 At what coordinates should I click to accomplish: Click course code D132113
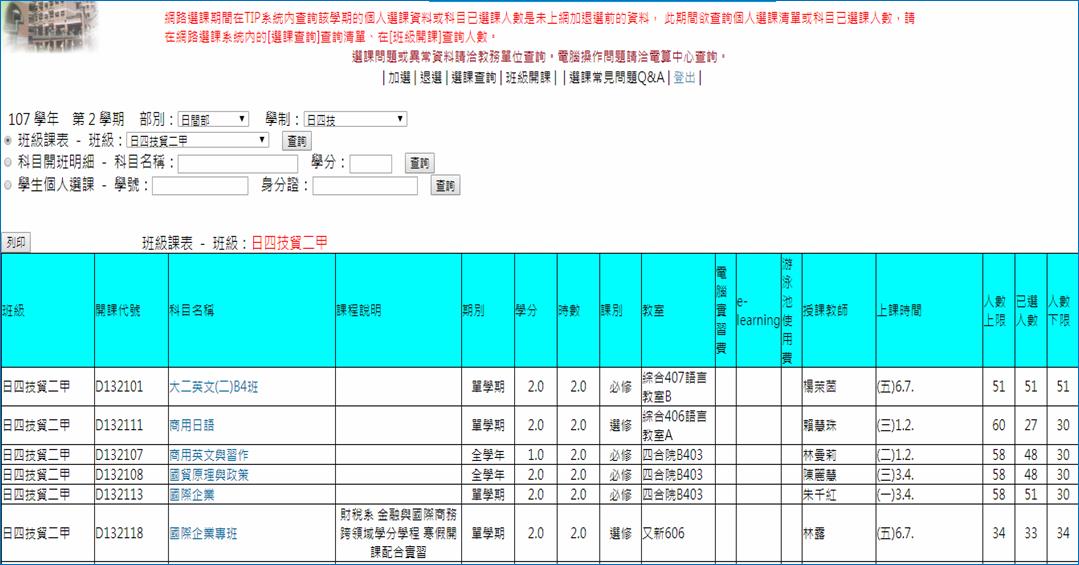120,495
